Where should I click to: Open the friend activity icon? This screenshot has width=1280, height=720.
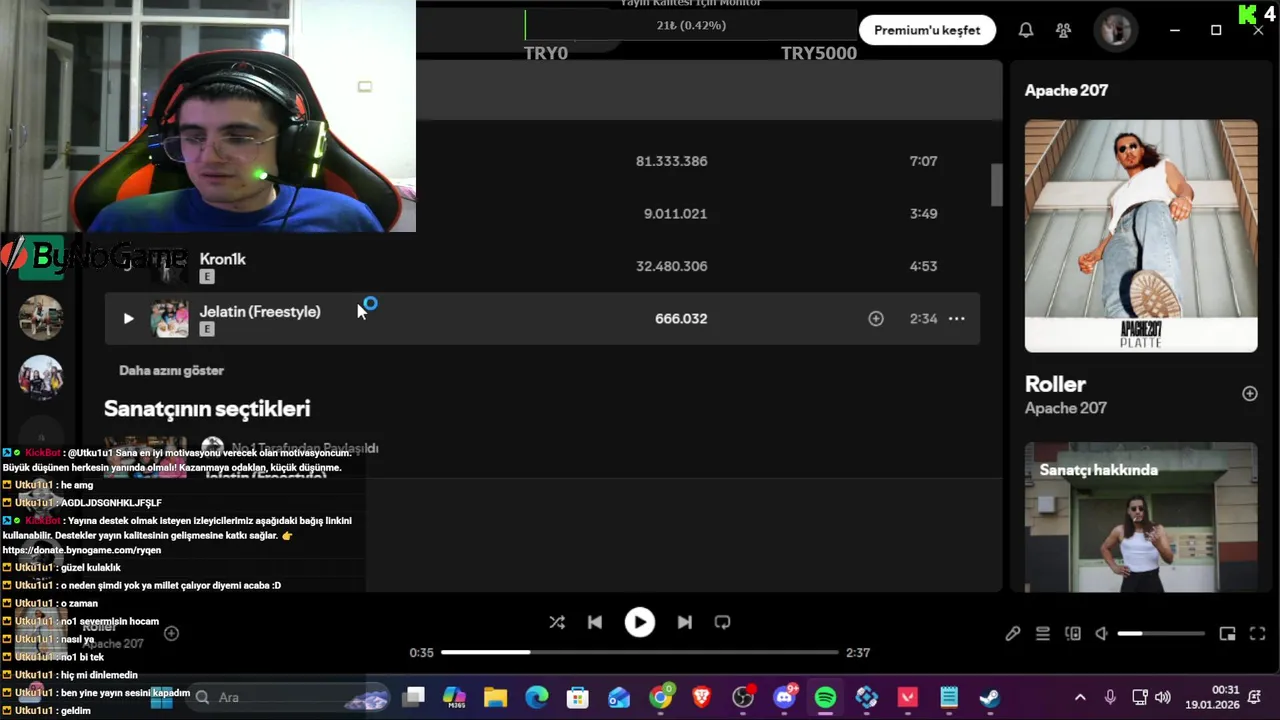(1064, 30)
